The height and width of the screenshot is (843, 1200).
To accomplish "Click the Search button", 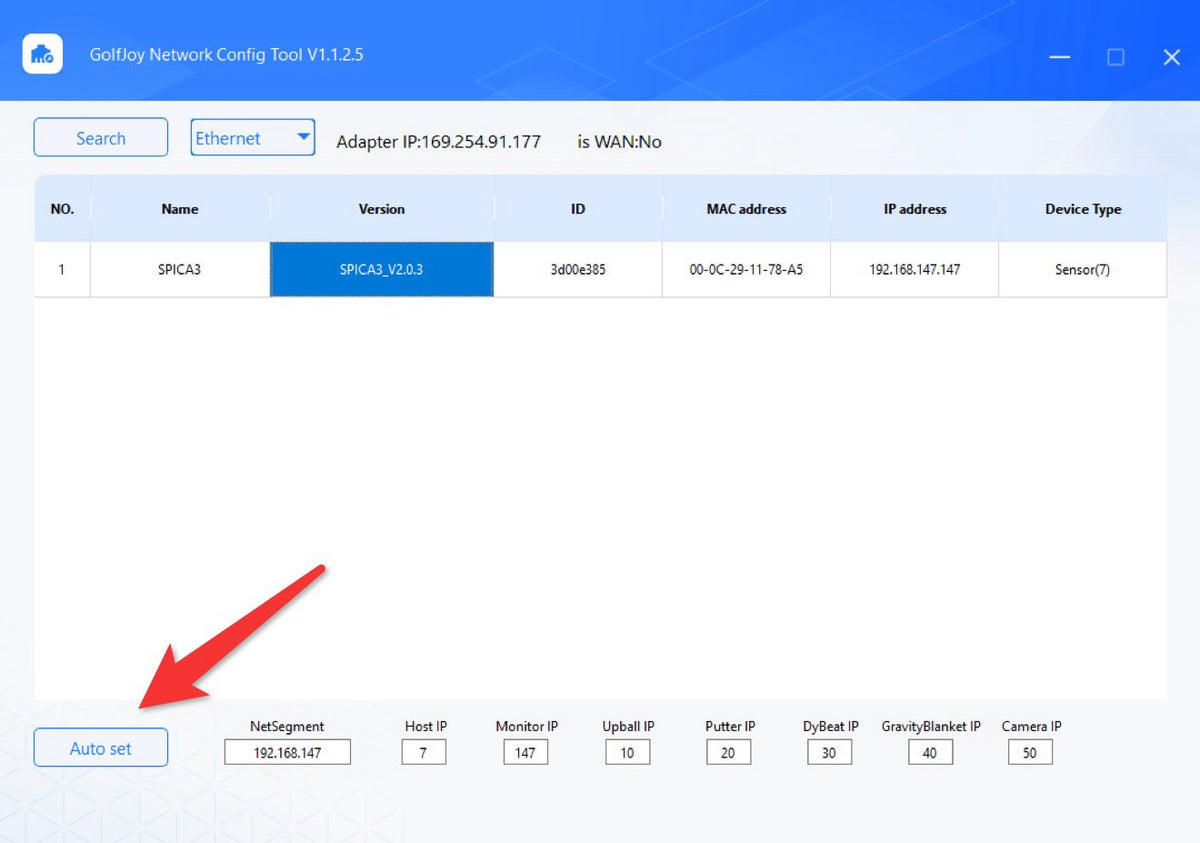I will coord(101,138).
